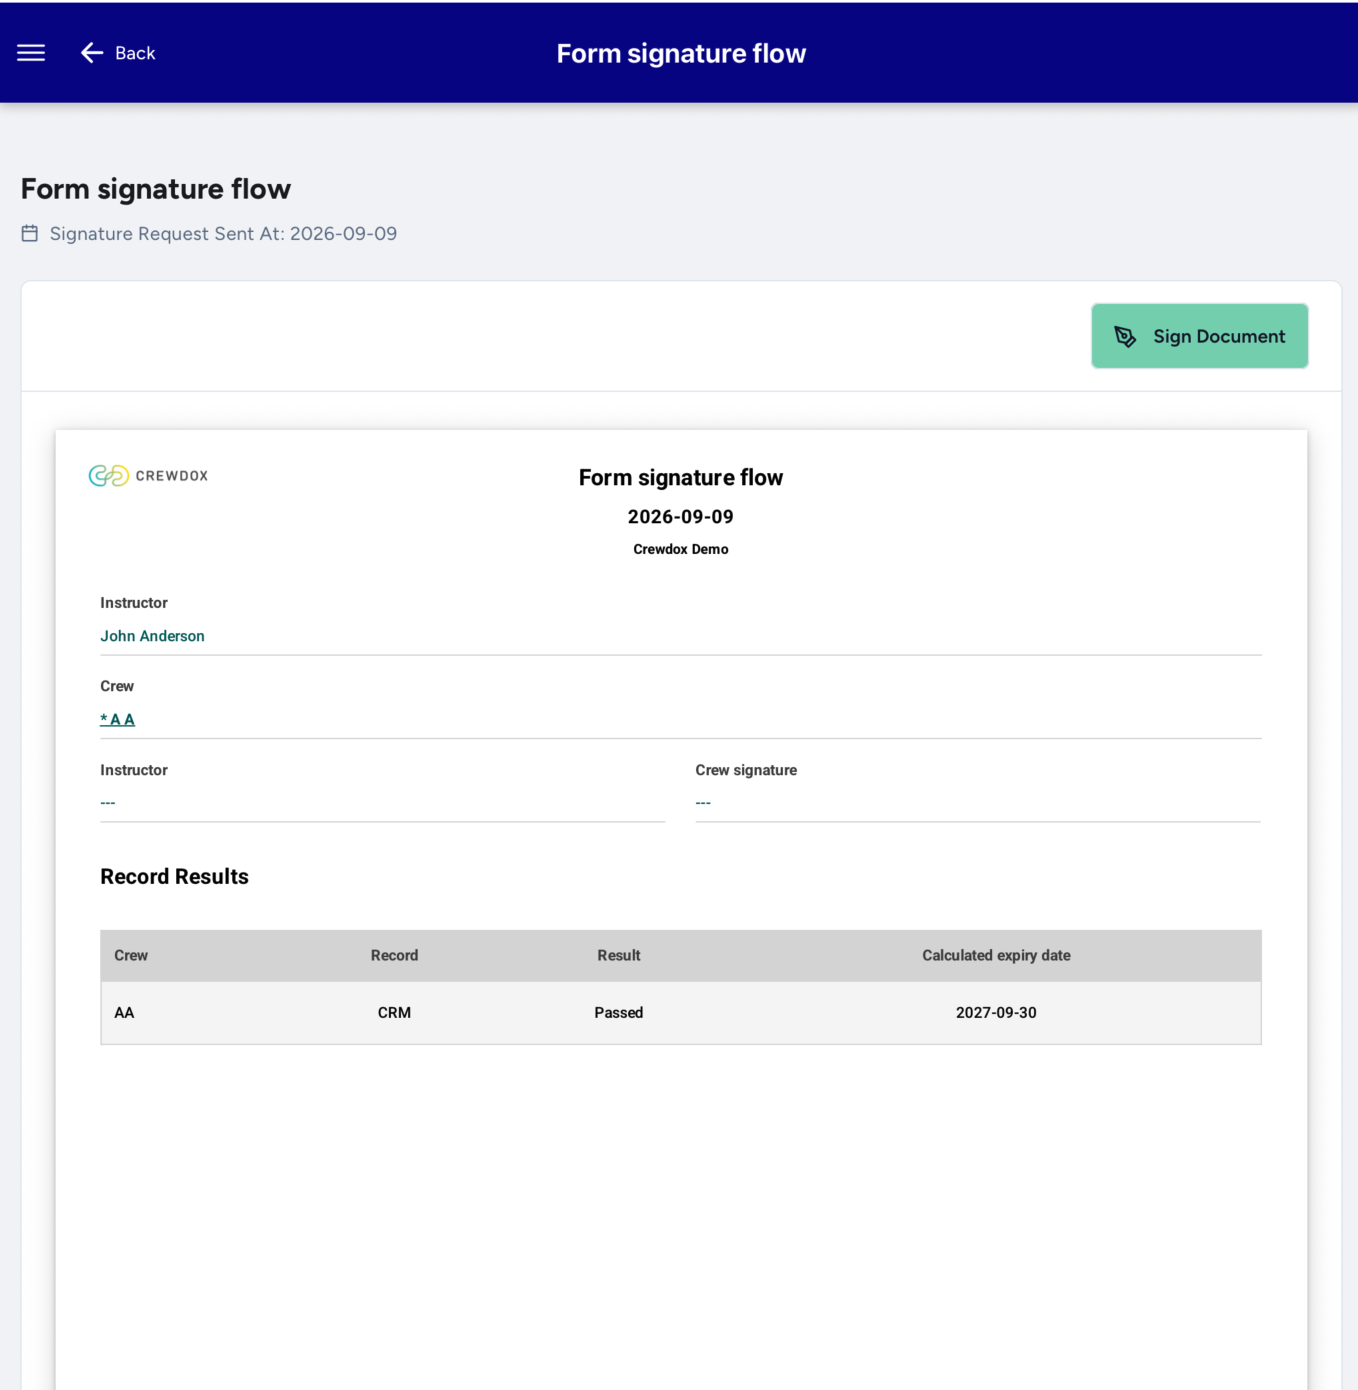Image resolution: width=1358 pixels, height=1390 pixels.
Task: Click the Crew column header
Action: click(131, 955)
